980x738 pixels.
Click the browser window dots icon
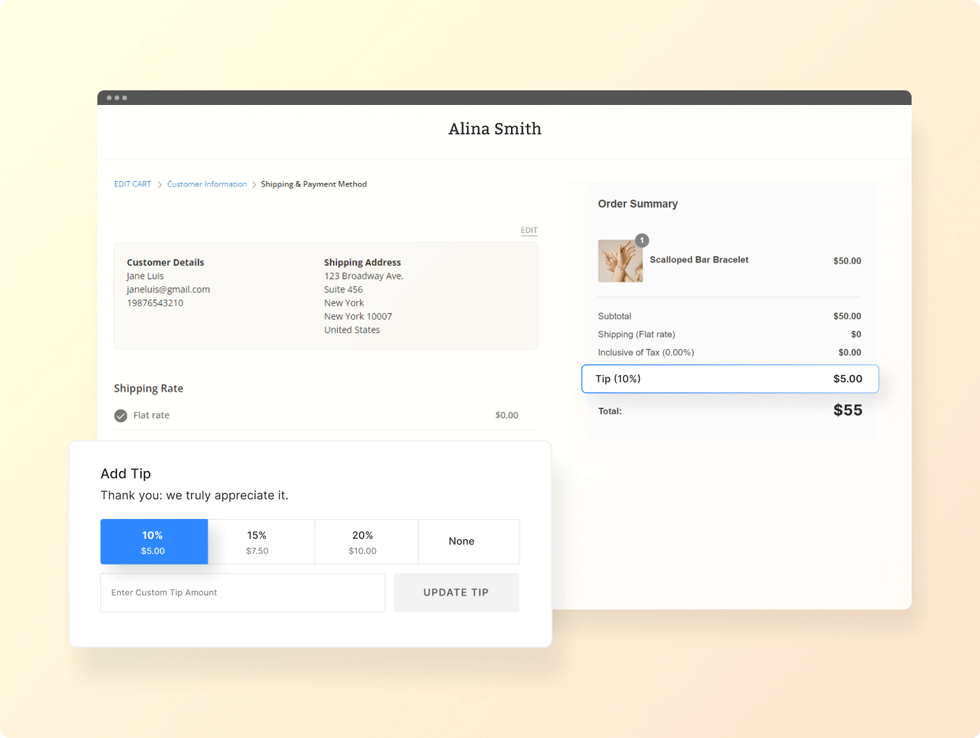tap(117, 98)
